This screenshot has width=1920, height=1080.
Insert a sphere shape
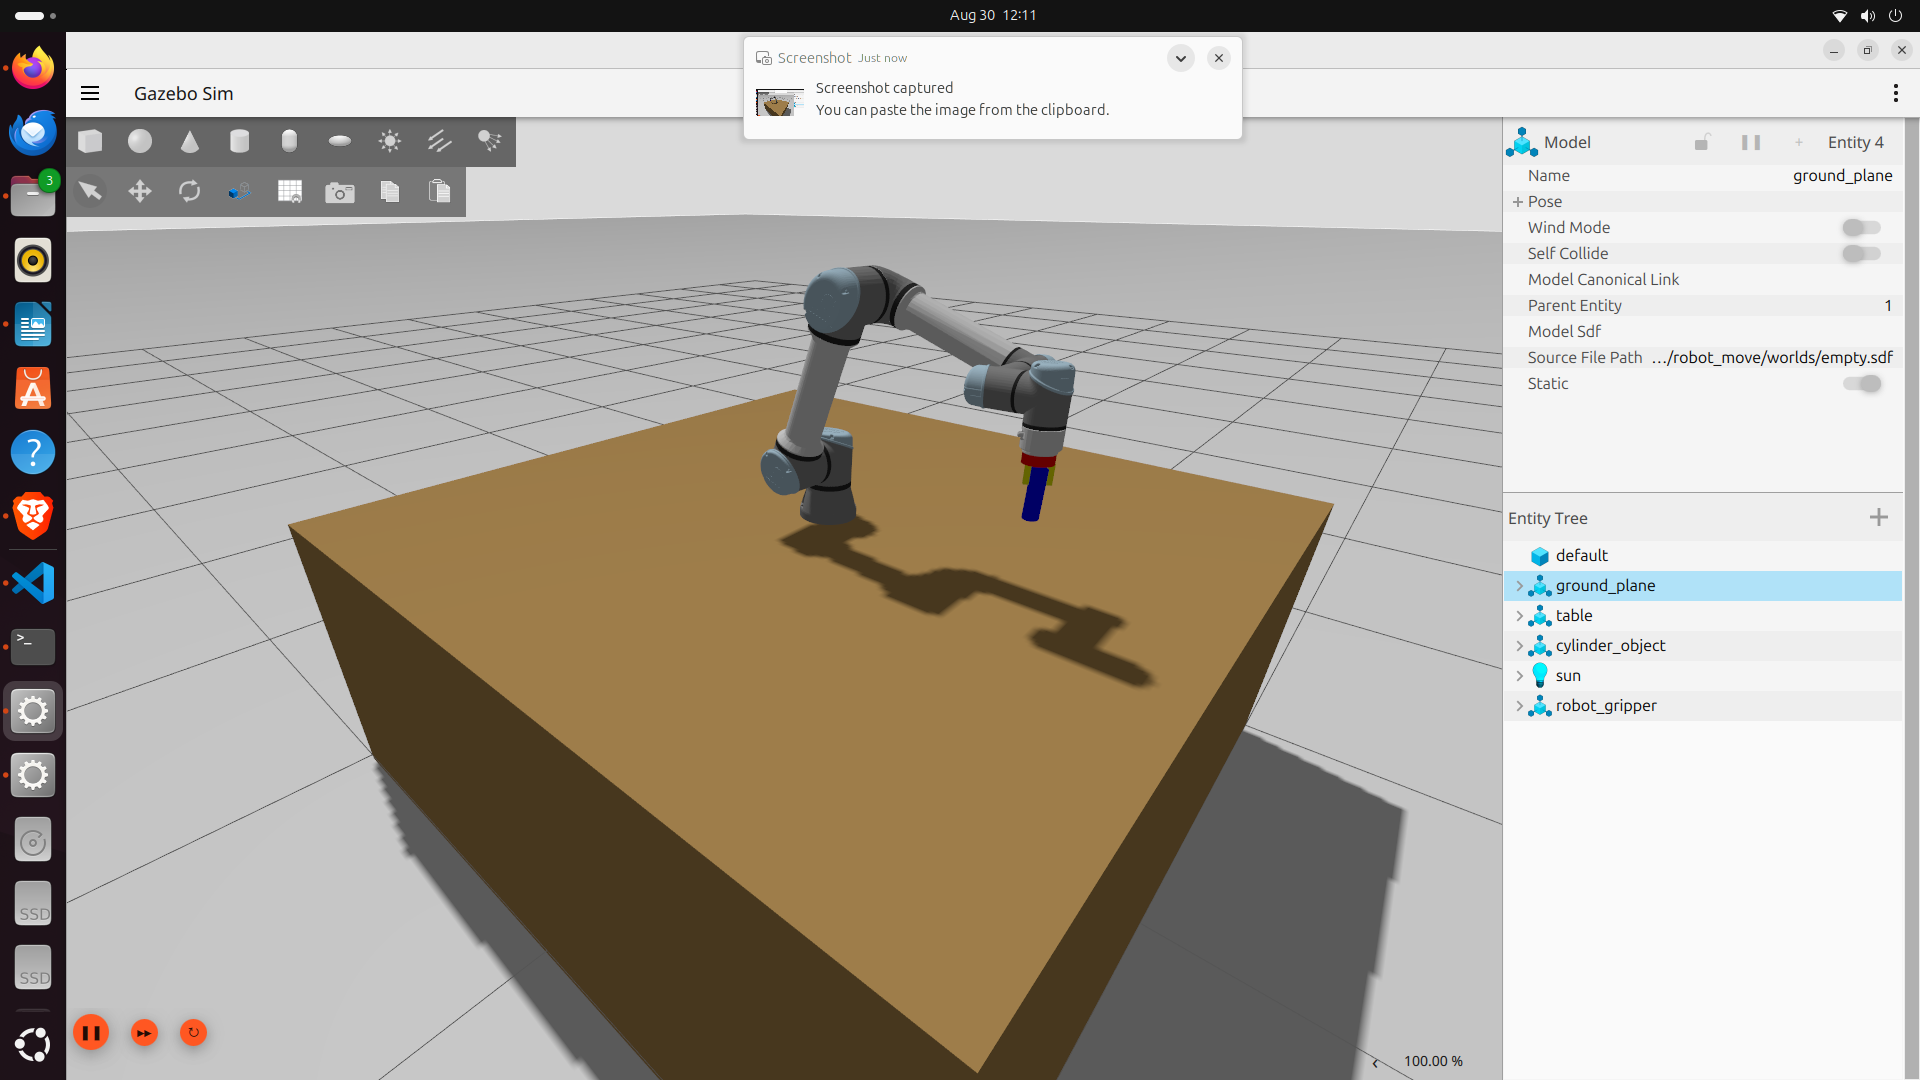tap(140, 141)
